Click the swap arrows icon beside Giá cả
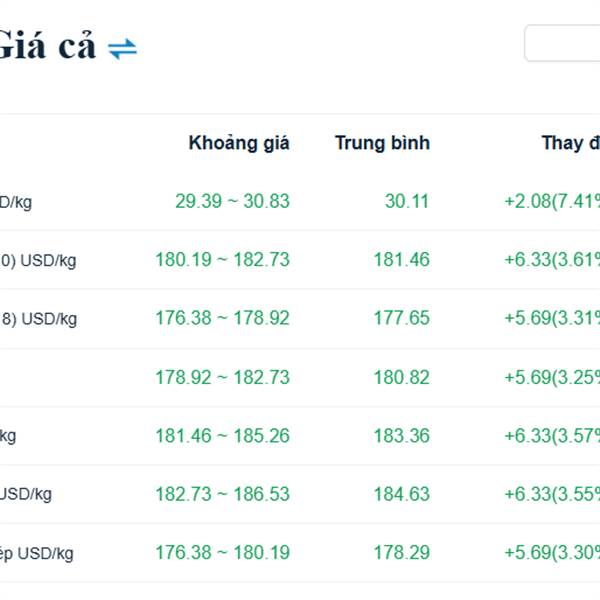 point(122,47)
